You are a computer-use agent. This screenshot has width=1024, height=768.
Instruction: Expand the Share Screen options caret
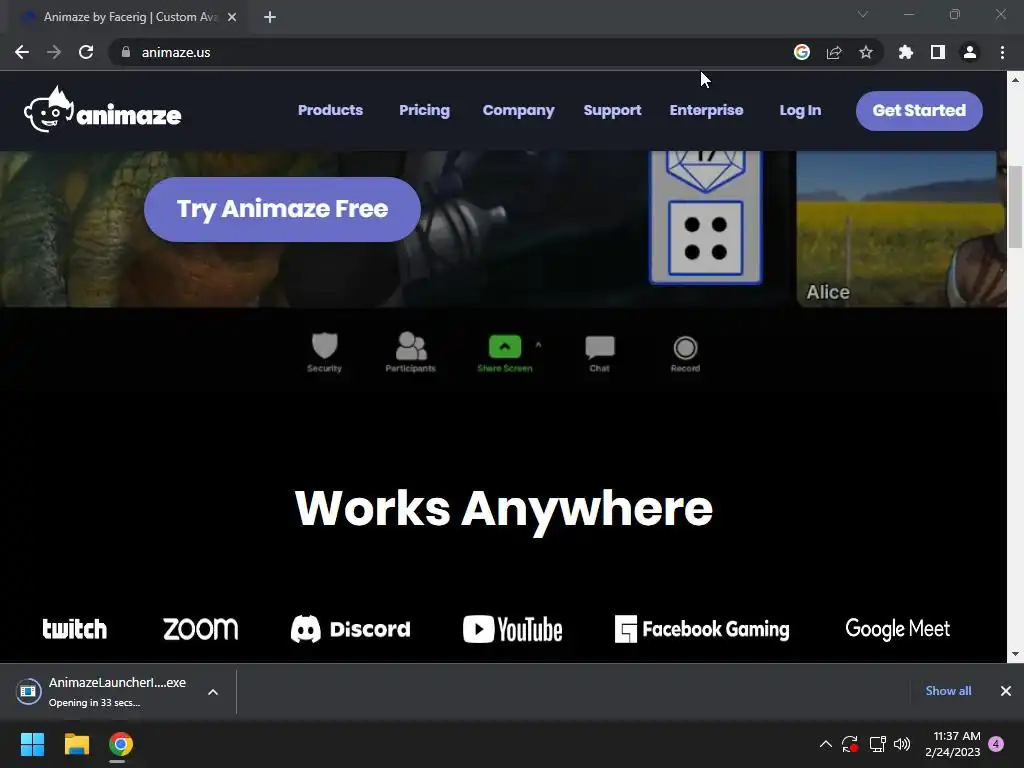pos(538,345)
